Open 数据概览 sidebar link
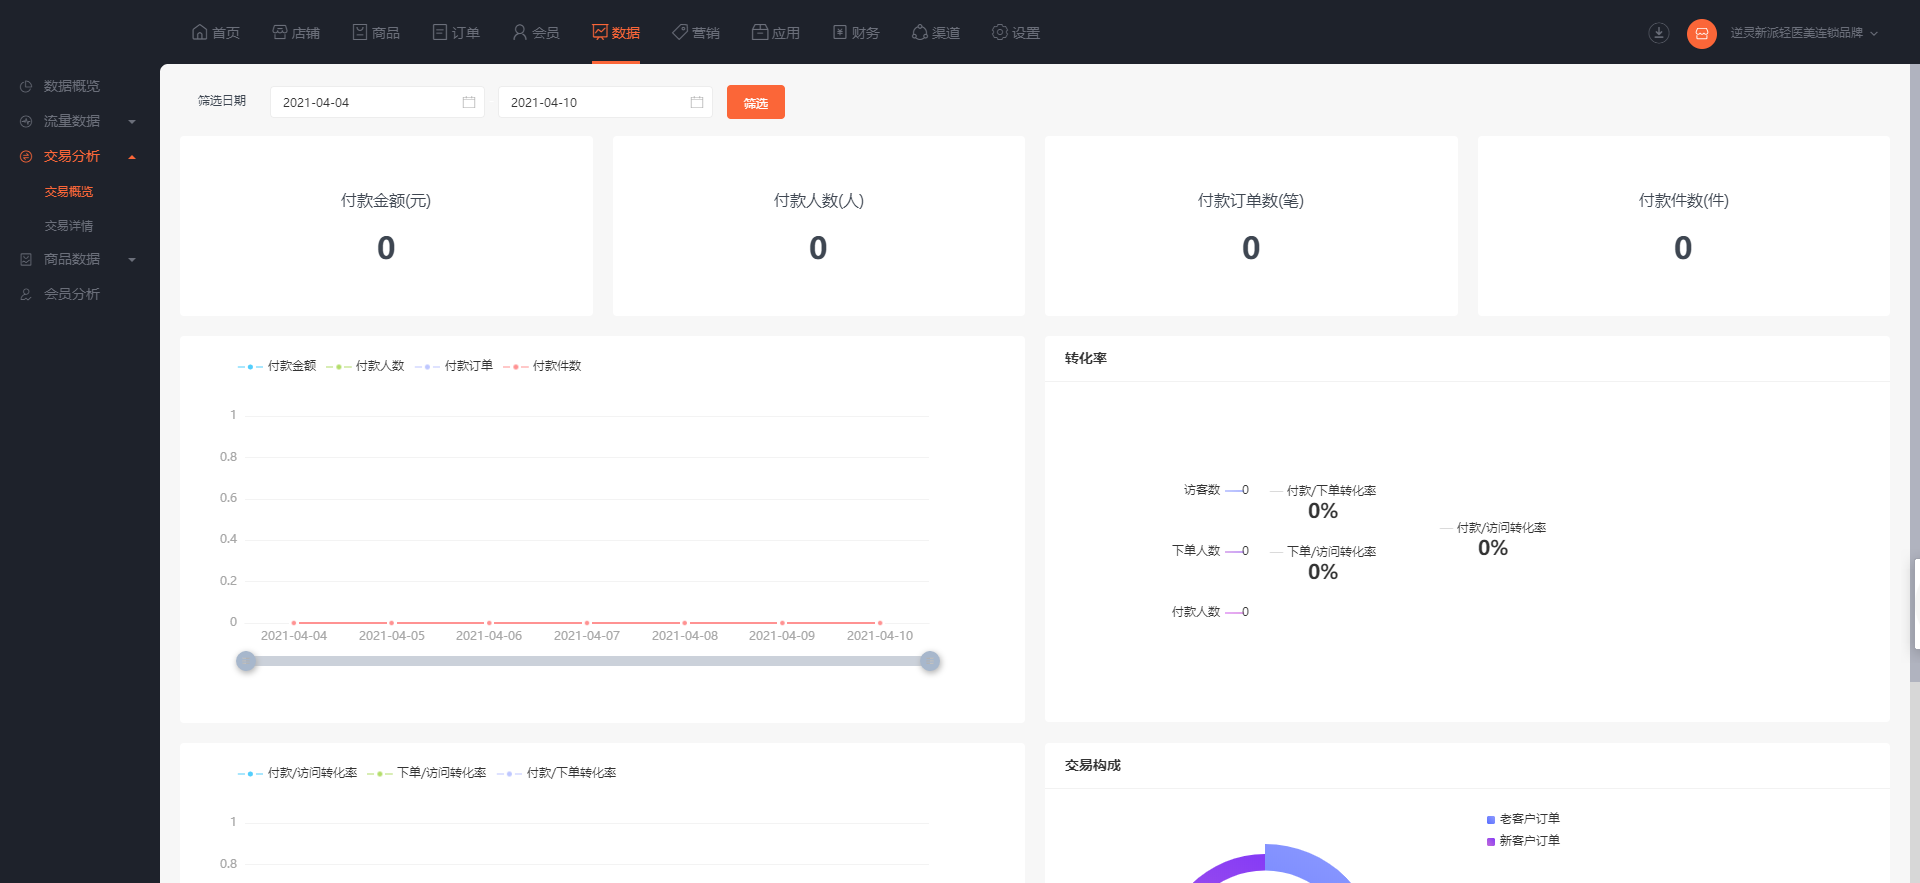1920x883 pixels. tap(72, 86)
